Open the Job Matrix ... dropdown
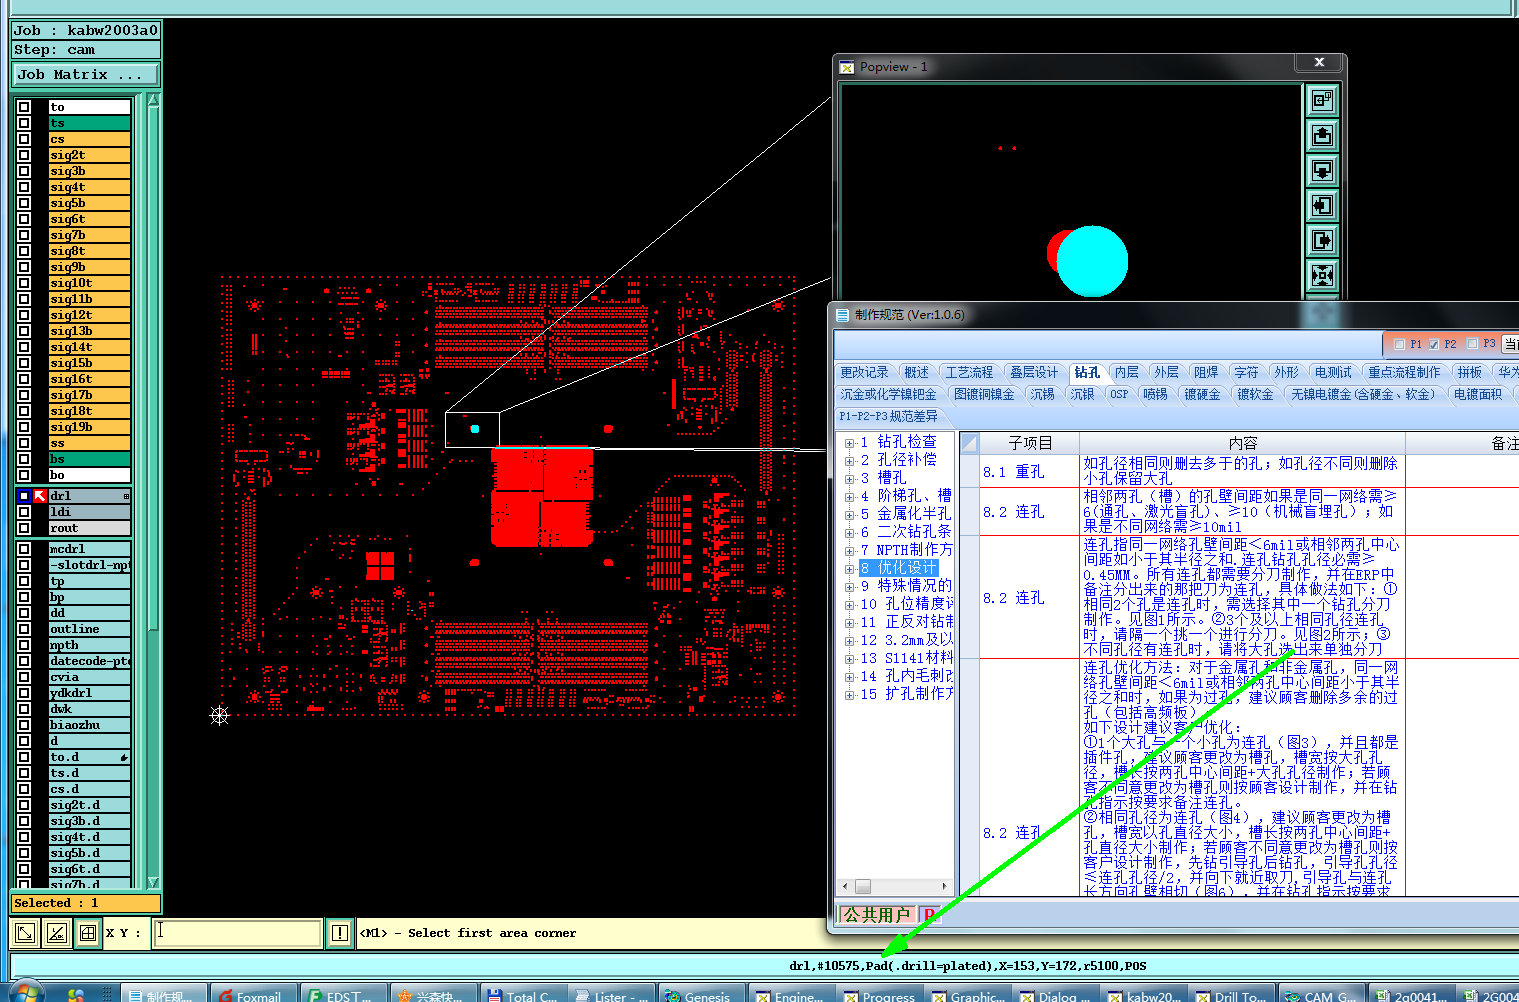 (86, 75)
